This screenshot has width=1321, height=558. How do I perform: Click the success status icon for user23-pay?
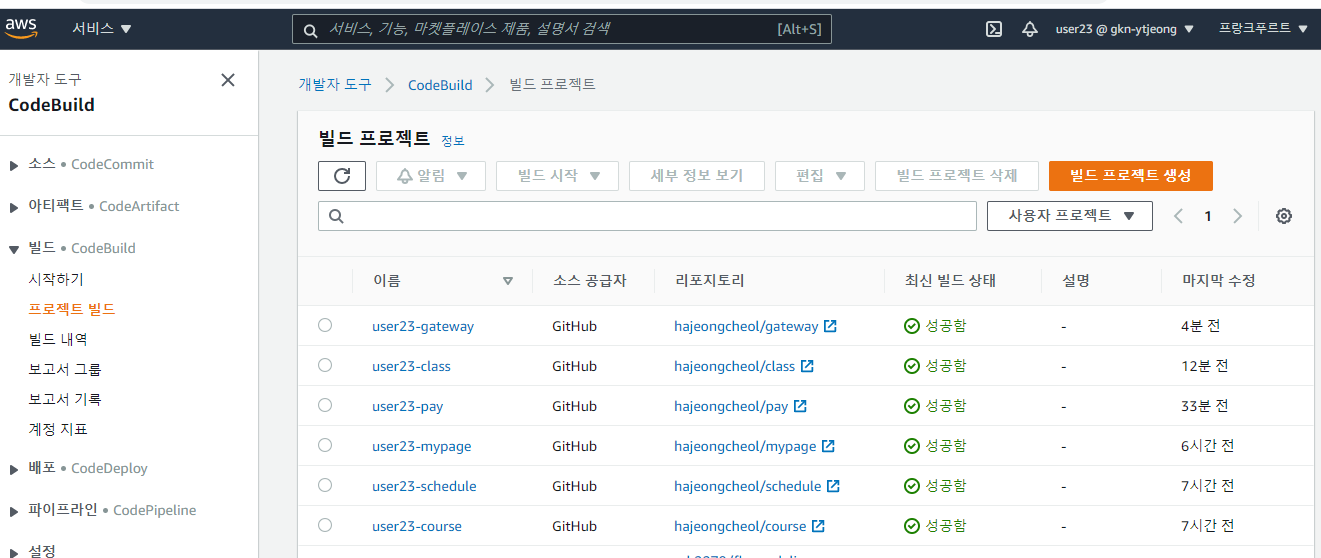tap(911, 406)
